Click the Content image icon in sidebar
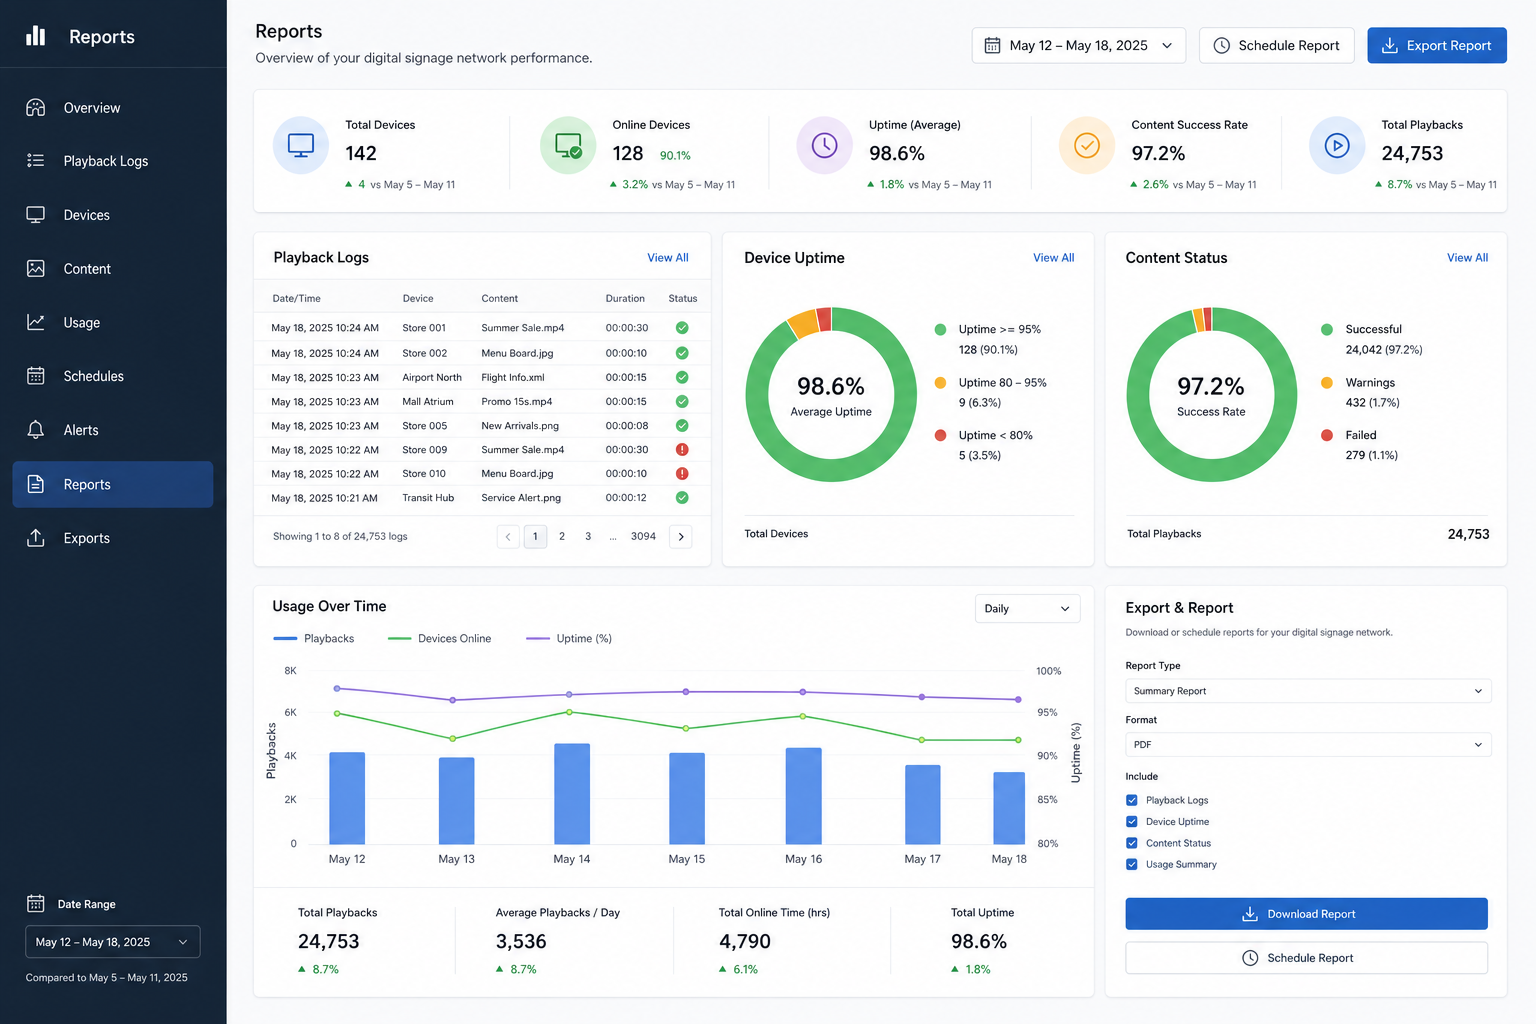The image size is (1536, 1024). tap(36, 268)
